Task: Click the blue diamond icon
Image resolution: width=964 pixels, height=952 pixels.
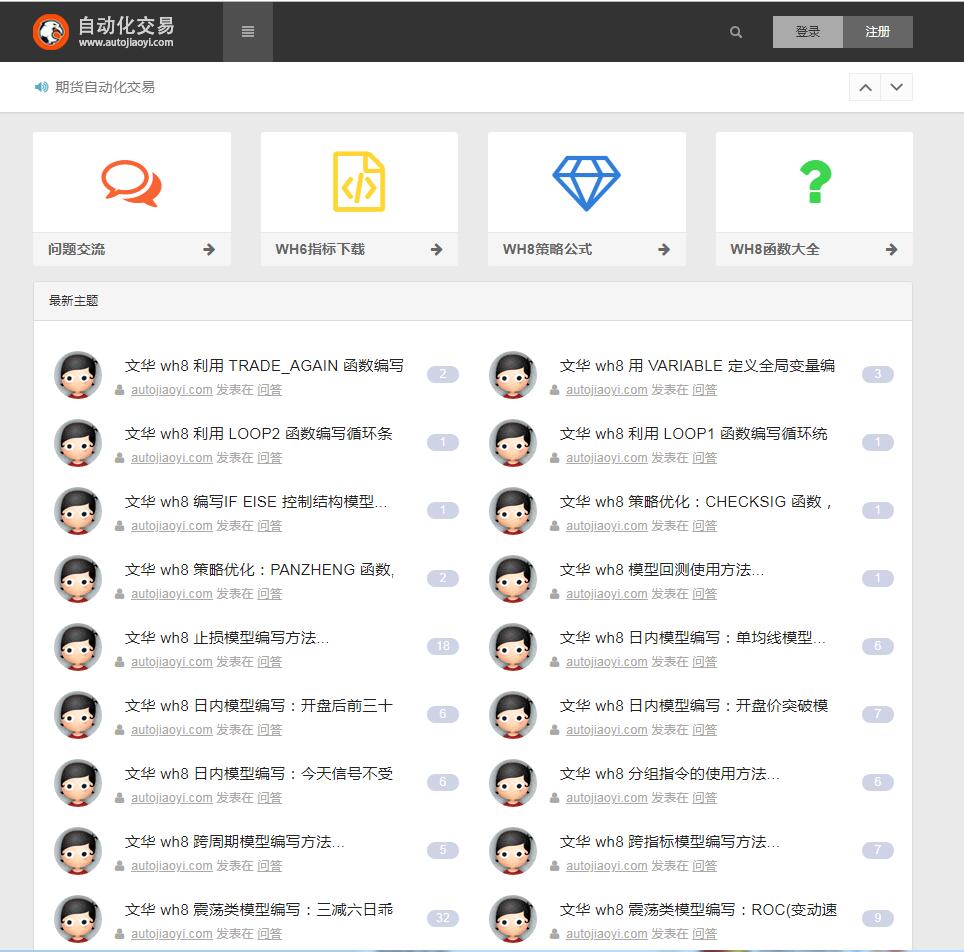Action: [587, 183]
